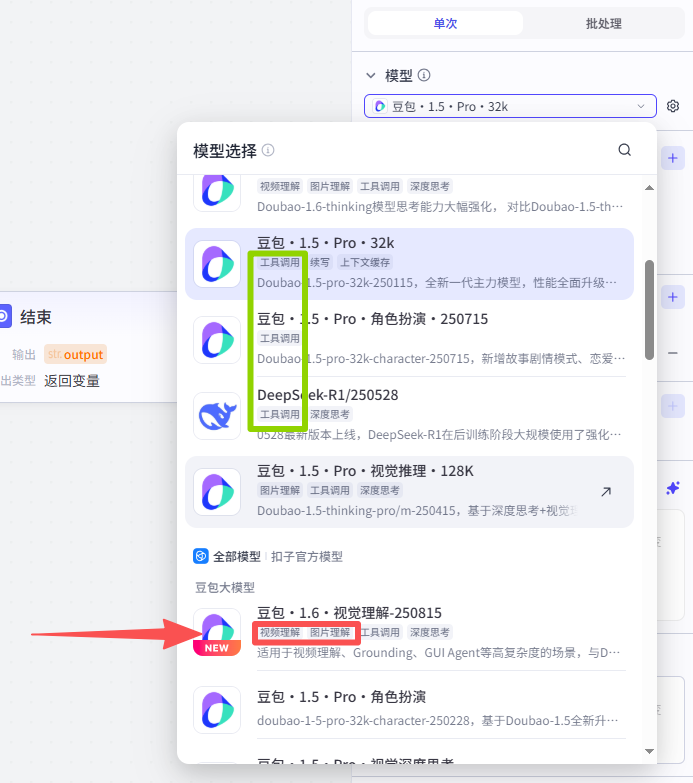
Task: Click the topmost plus button on right panel
Action: (673, 158)
